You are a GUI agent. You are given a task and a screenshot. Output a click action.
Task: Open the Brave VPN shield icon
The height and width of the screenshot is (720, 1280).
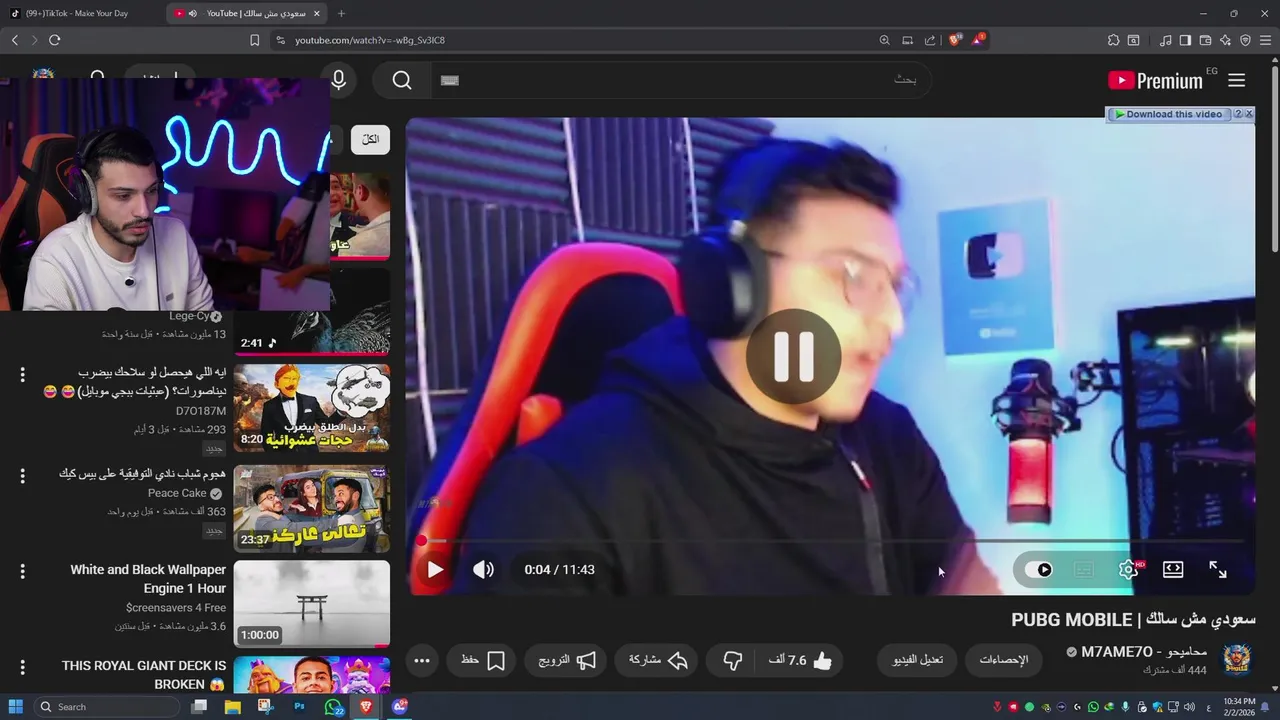1245,40
